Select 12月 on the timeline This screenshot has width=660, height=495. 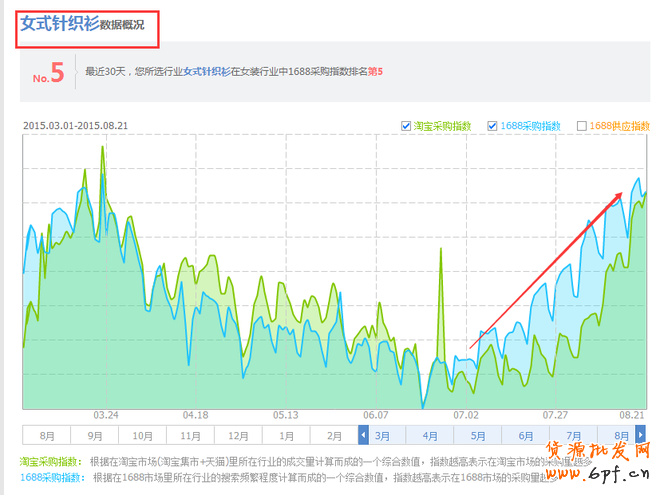tap(238, 436)
